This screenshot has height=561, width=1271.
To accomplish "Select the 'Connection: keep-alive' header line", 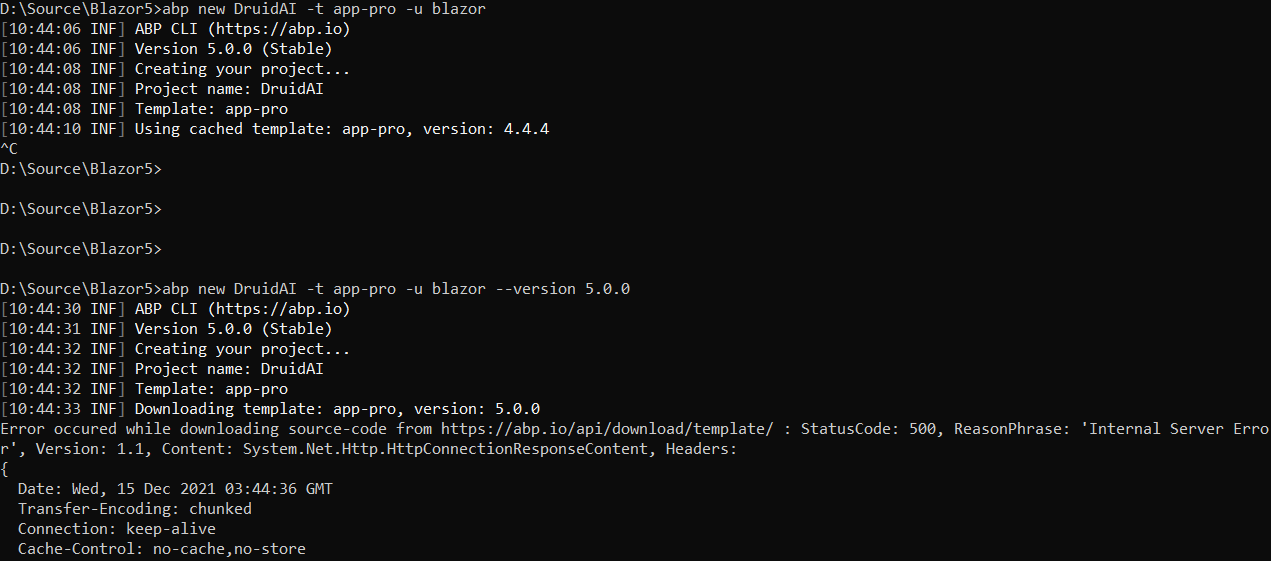I will pos(117,529).
